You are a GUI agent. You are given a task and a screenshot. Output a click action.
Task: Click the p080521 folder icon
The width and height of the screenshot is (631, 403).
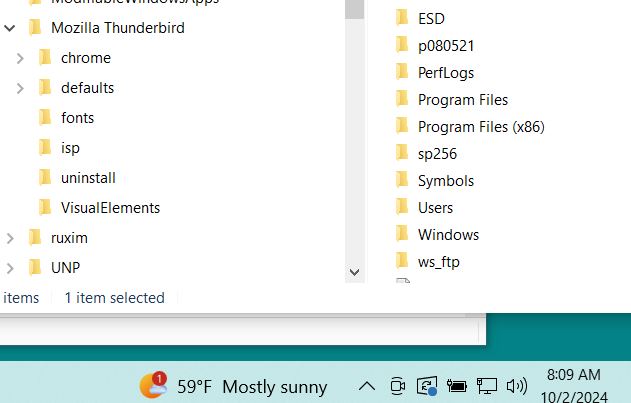click(x=402, y=45)
